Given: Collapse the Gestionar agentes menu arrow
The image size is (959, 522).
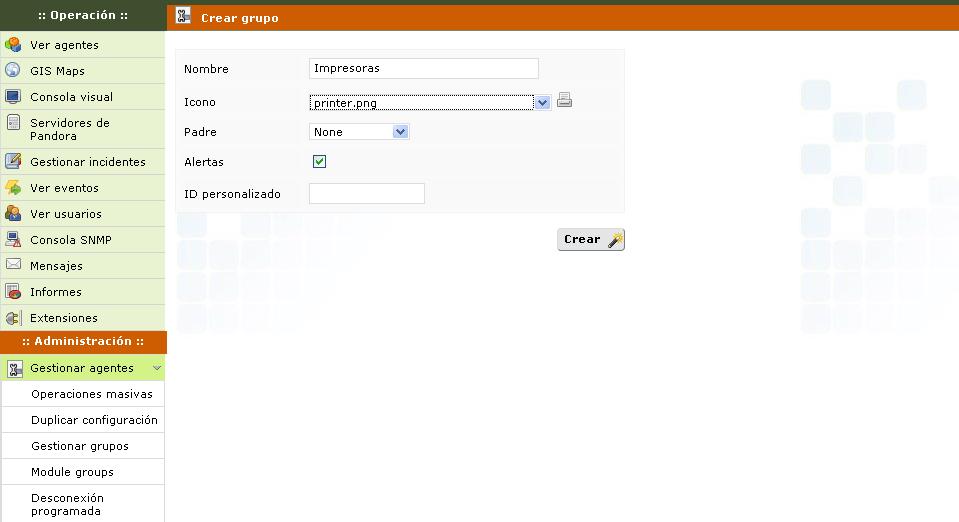Looking at the screenshot, I should point(157,368).
